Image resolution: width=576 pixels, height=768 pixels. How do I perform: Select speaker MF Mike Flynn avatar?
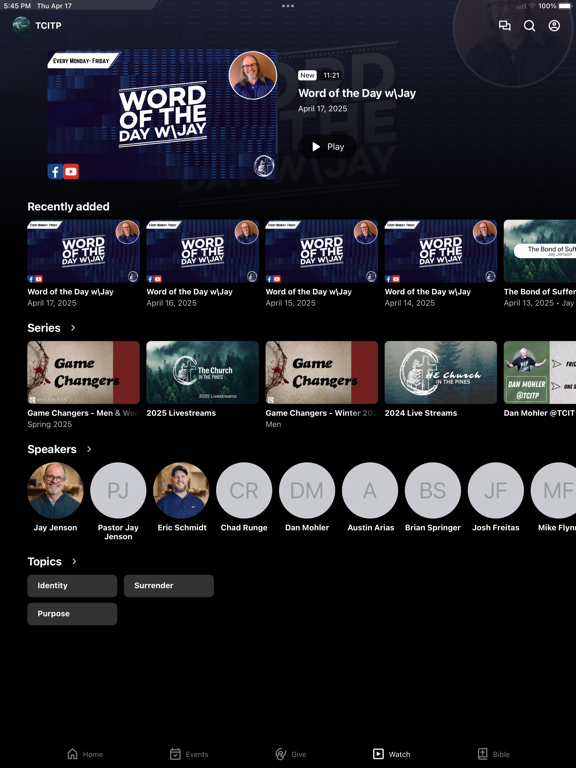(x=553, y=490)
